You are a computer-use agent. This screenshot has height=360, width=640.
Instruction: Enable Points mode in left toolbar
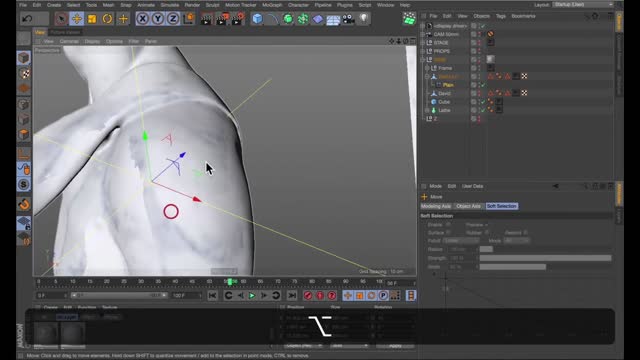(24, 104)
